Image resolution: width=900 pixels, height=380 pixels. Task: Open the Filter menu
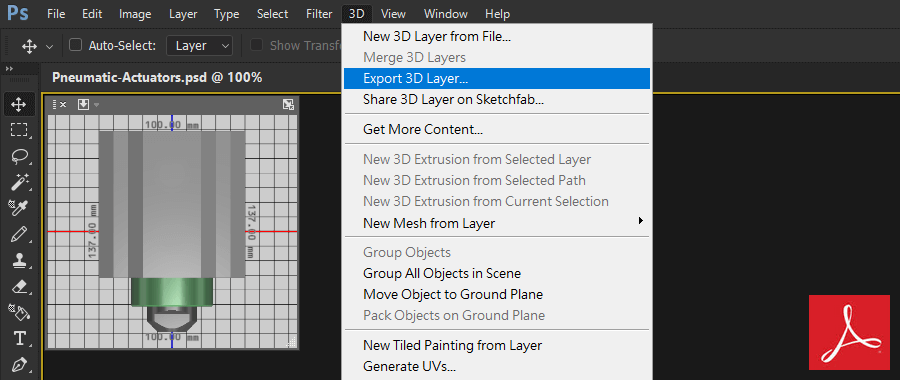(319, 14)
